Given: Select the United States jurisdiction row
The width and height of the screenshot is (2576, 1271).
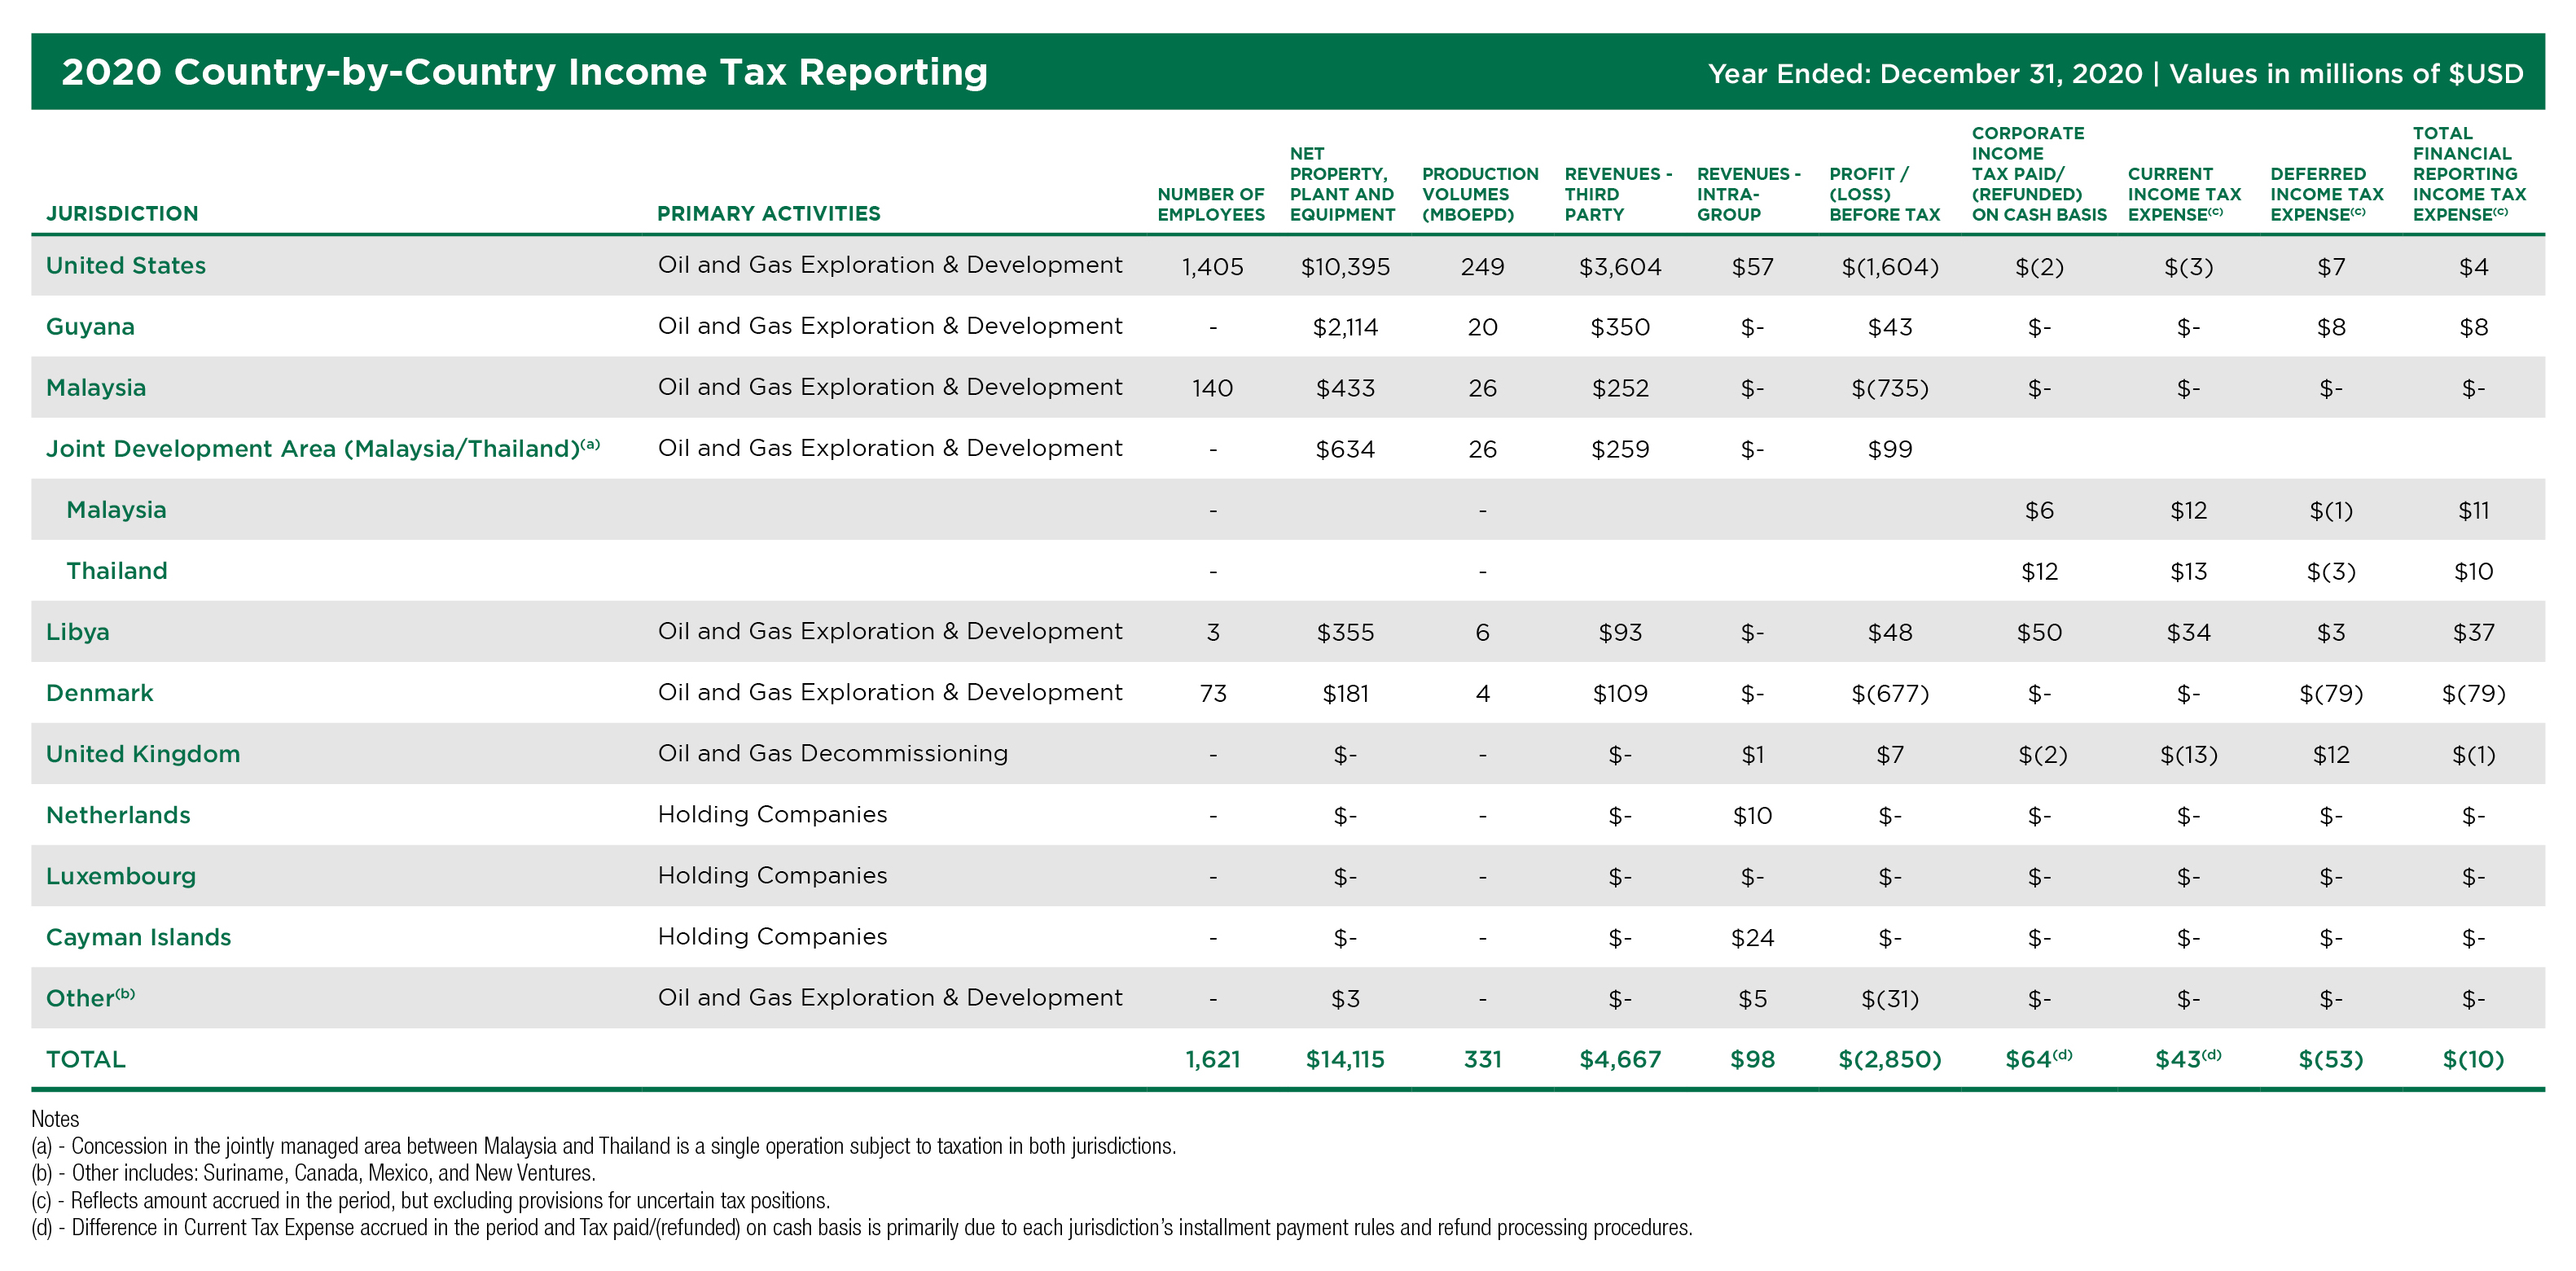Looking at the screenshot, I should tap(125, 266).
